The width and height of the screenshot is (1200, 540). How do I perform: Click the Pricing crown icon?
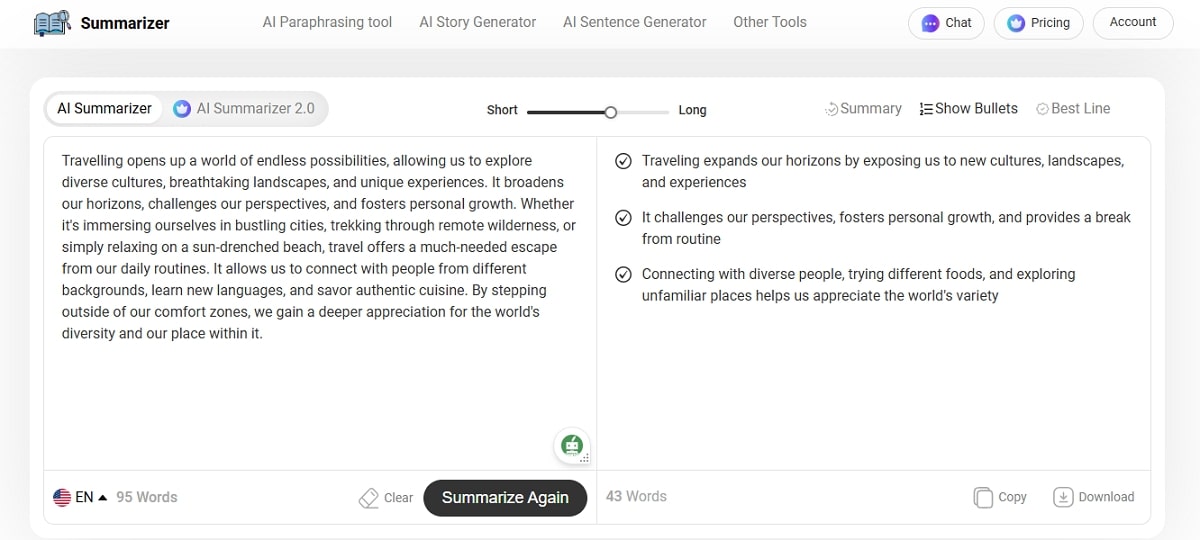(1016, 23)
